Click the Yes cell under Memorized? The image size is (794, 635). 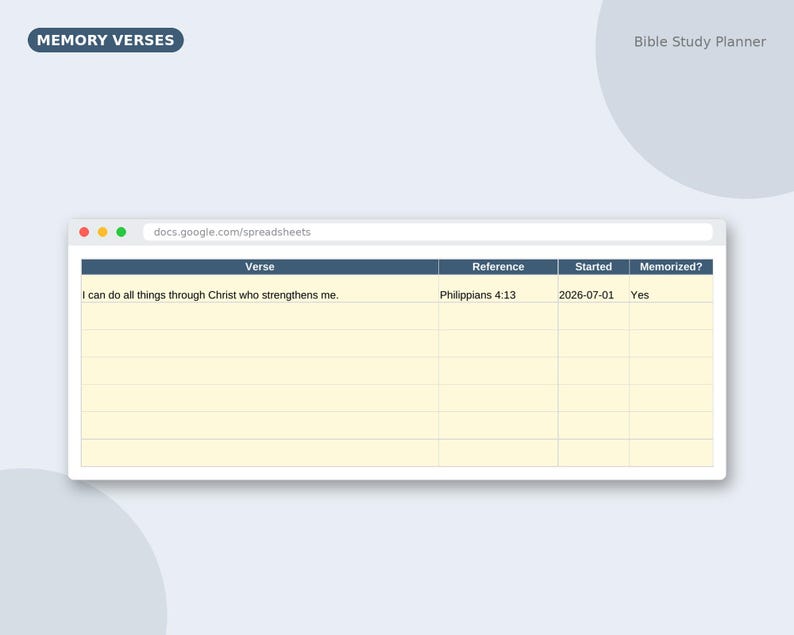tap(671, 289)
